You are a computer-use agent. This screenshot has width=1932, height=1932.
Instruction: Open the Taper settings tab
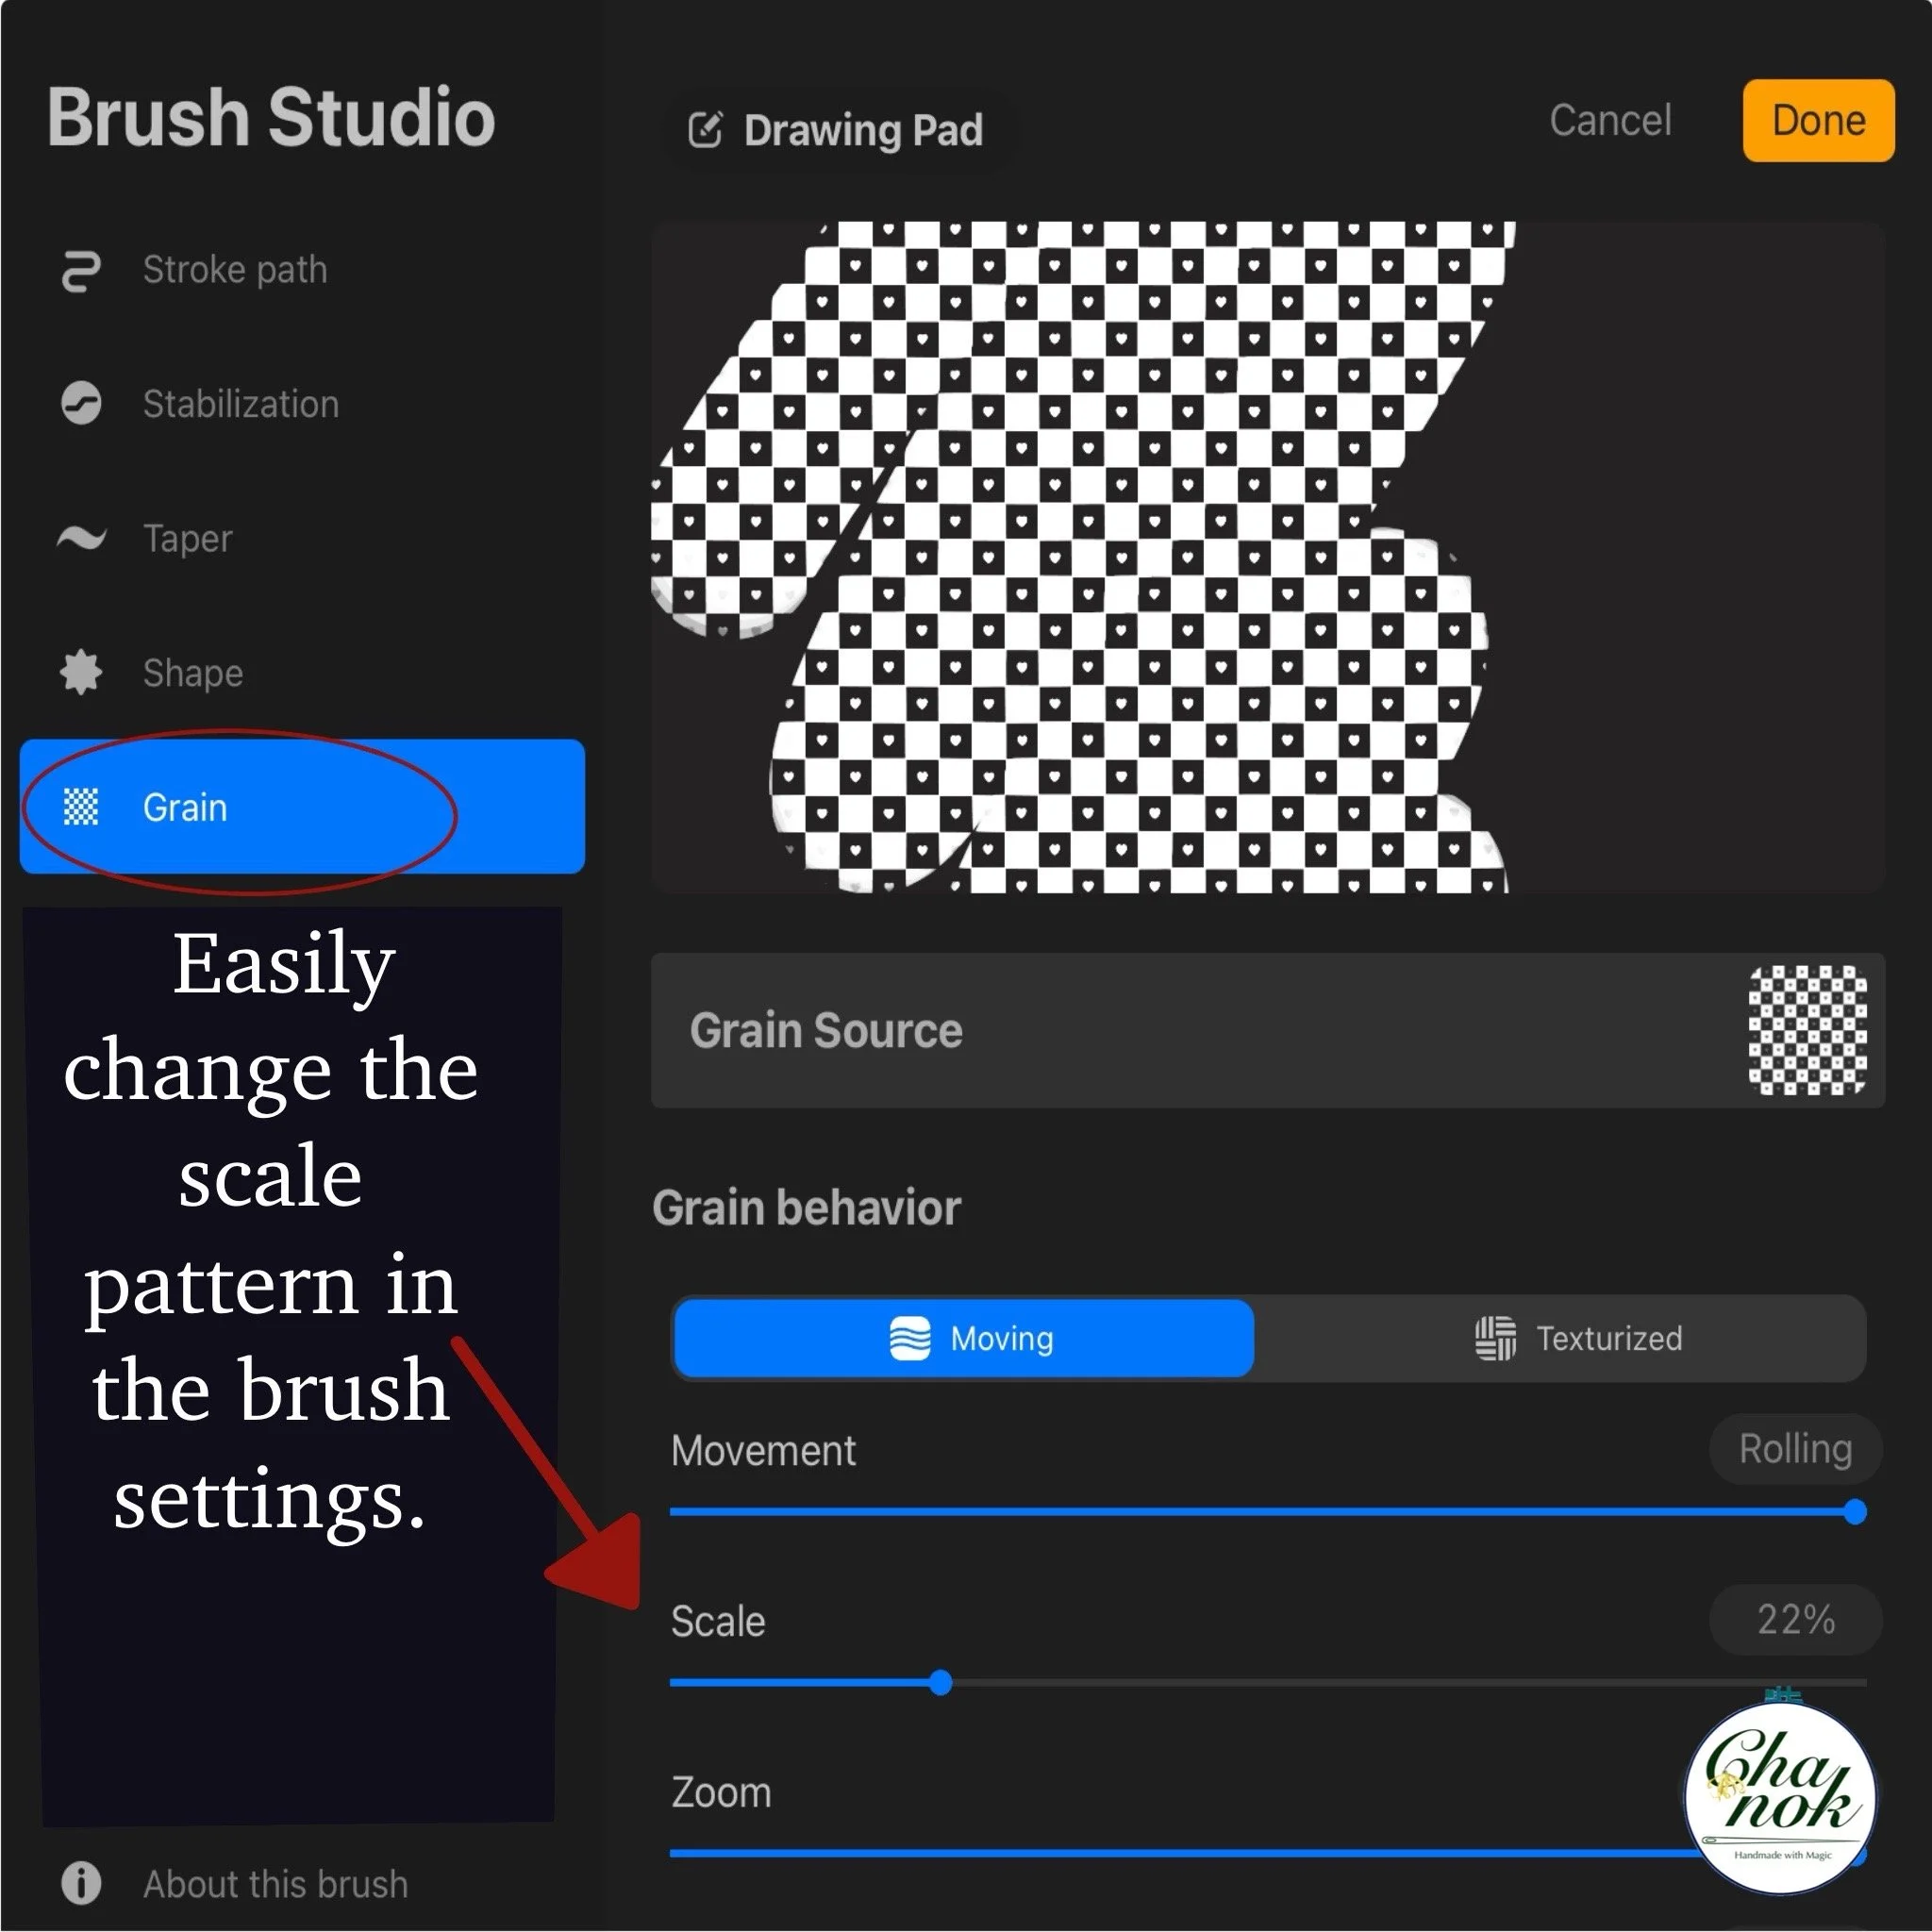tap(187, 538)
